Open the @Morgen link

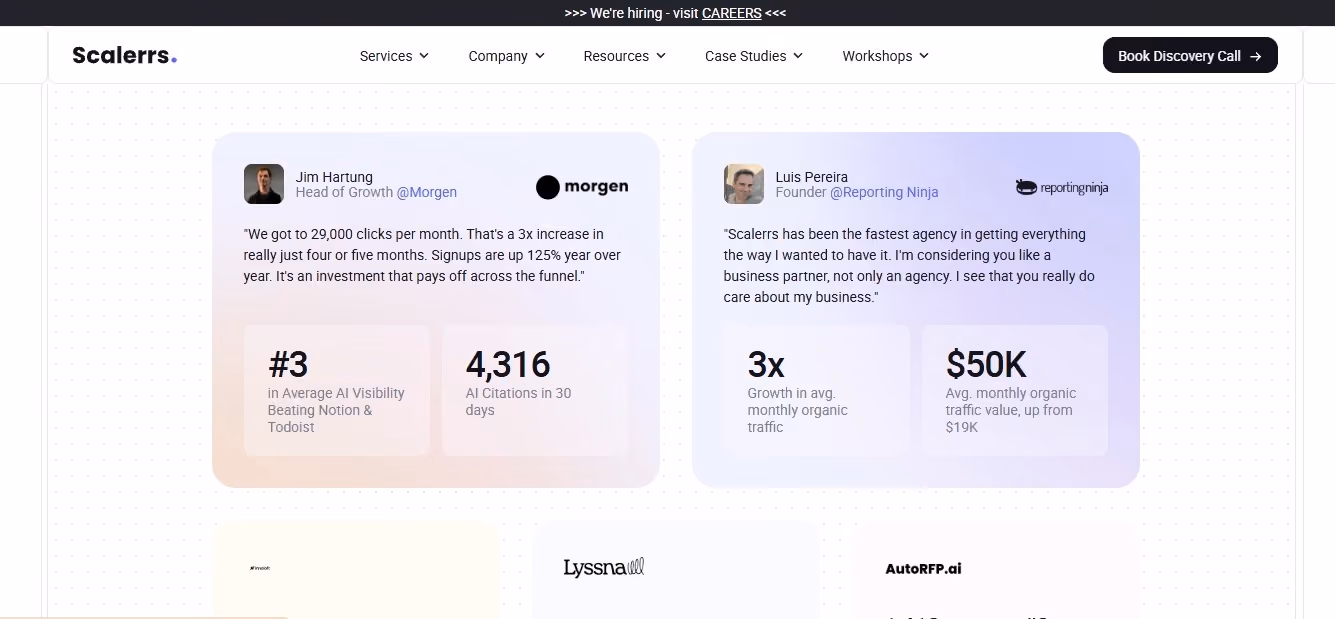427,192
